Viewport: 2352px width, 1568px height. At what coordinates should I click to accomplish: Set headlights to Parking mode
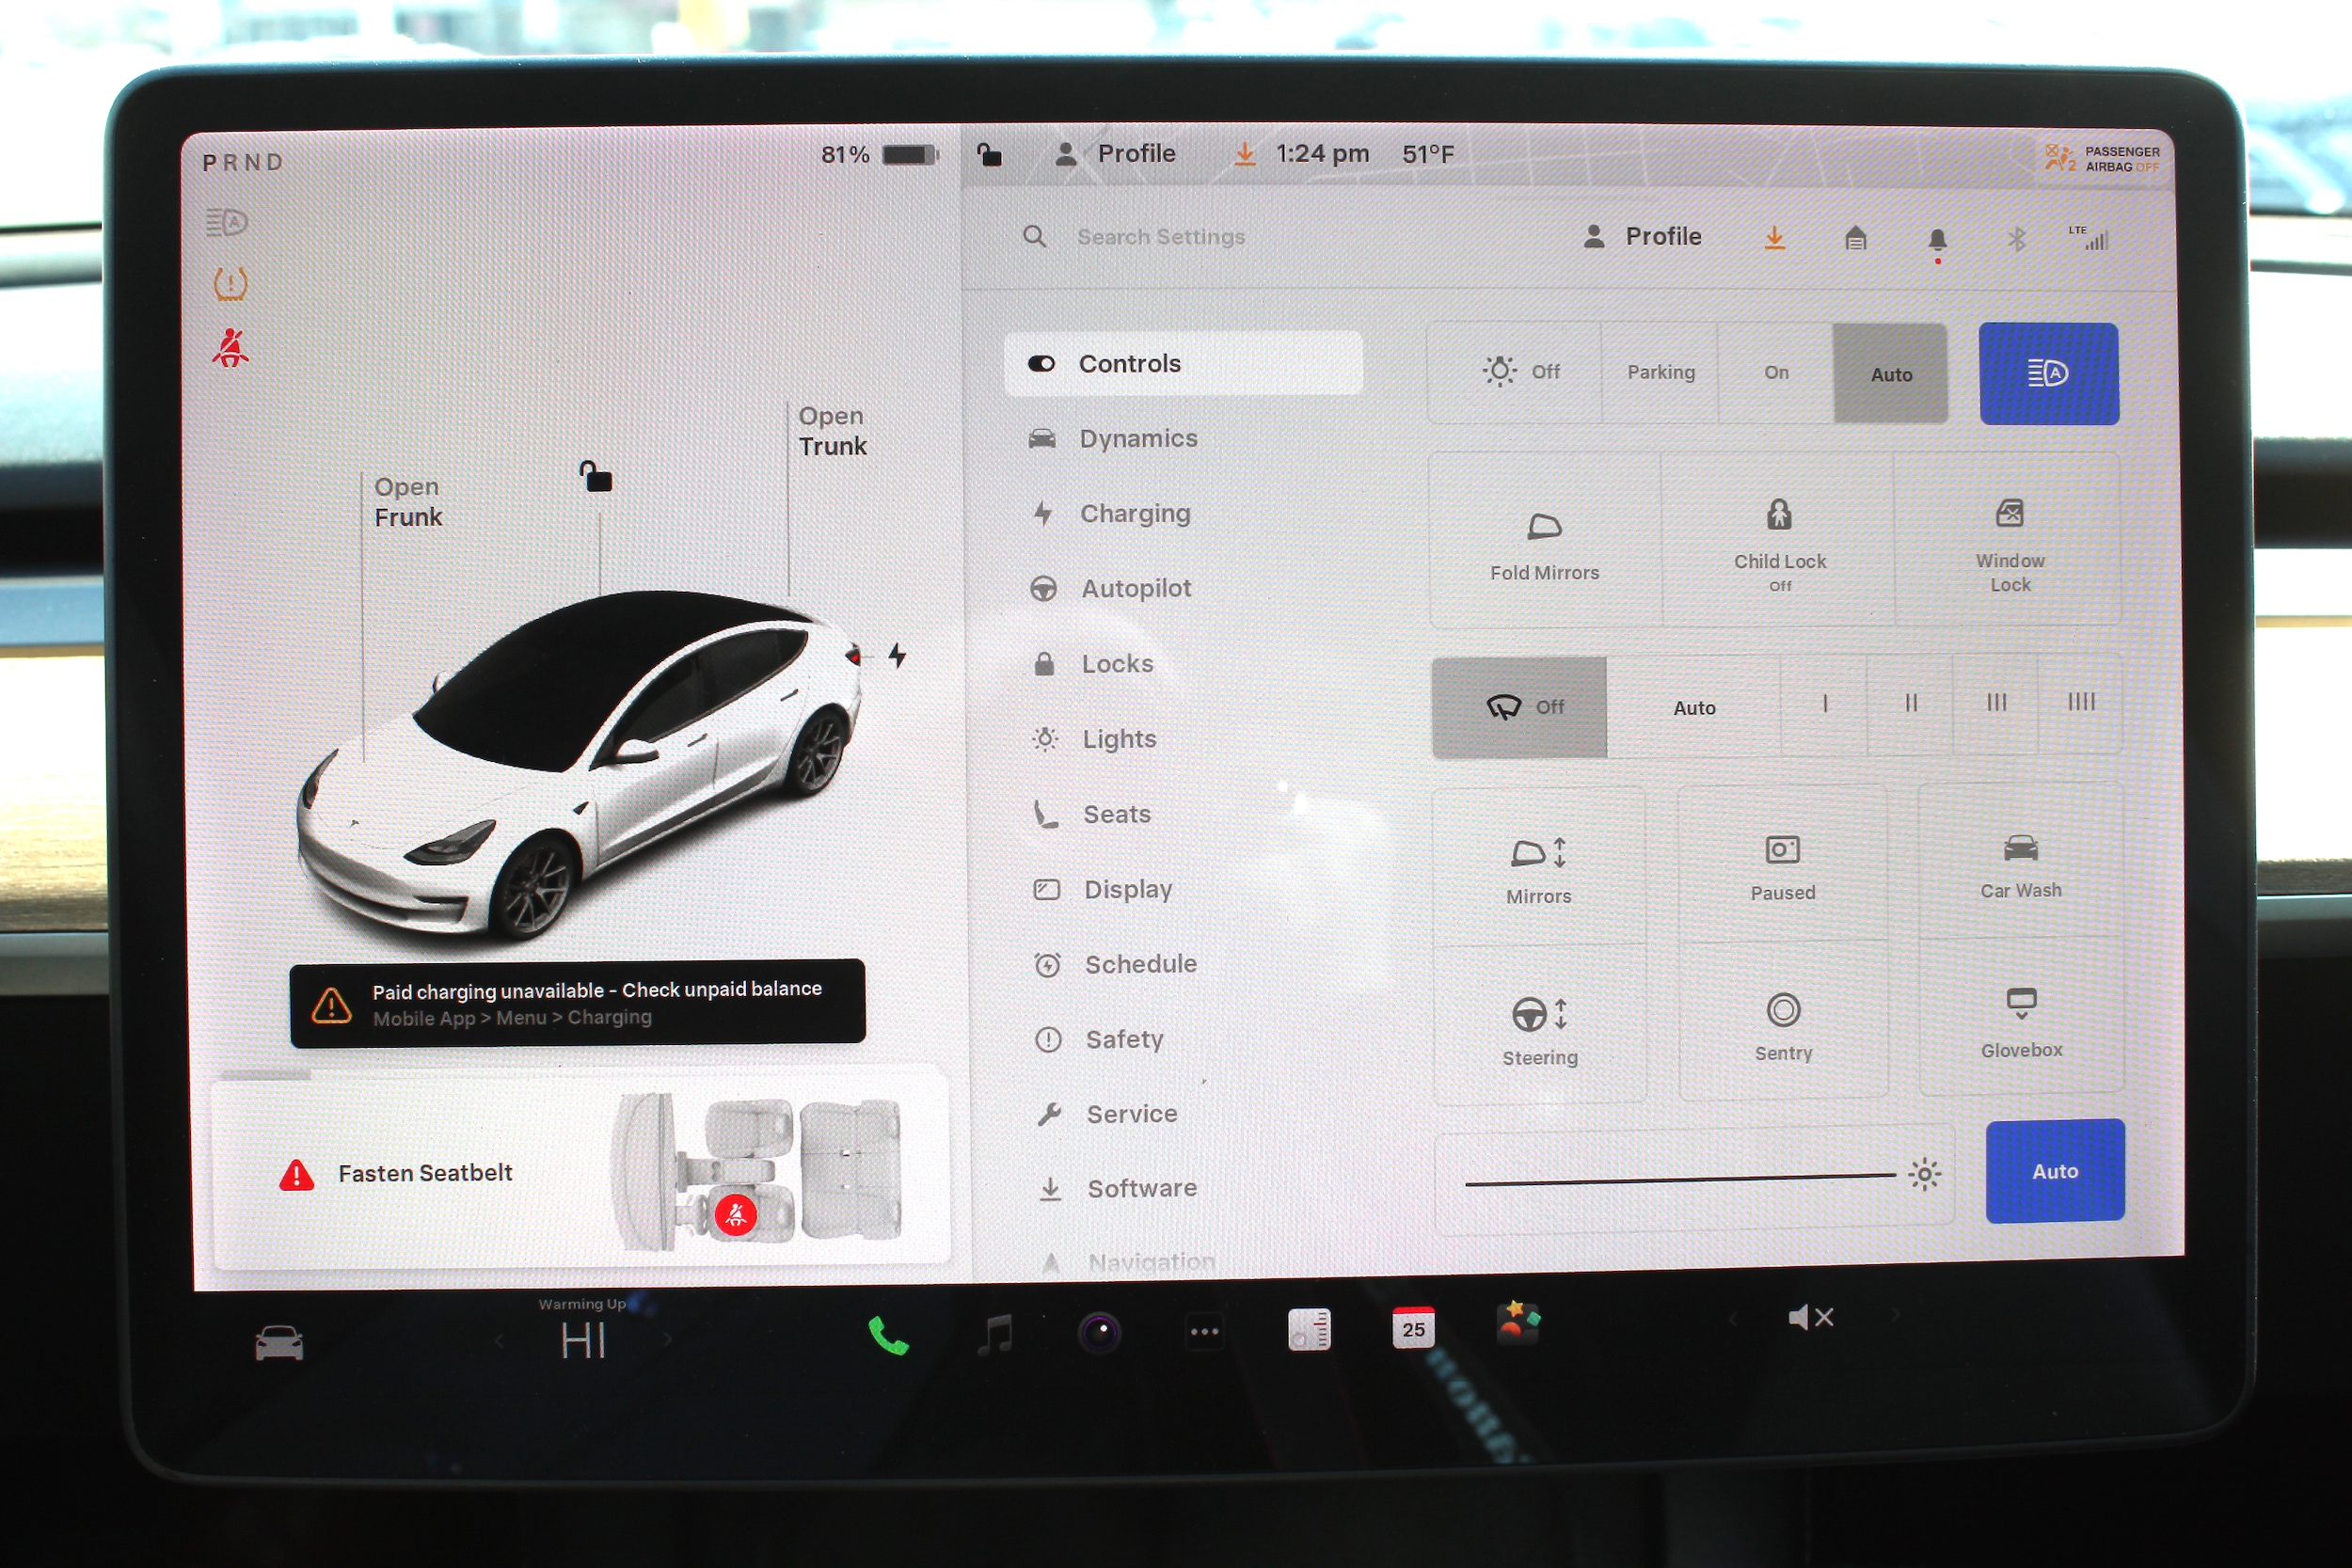(x=1660, y=373)
